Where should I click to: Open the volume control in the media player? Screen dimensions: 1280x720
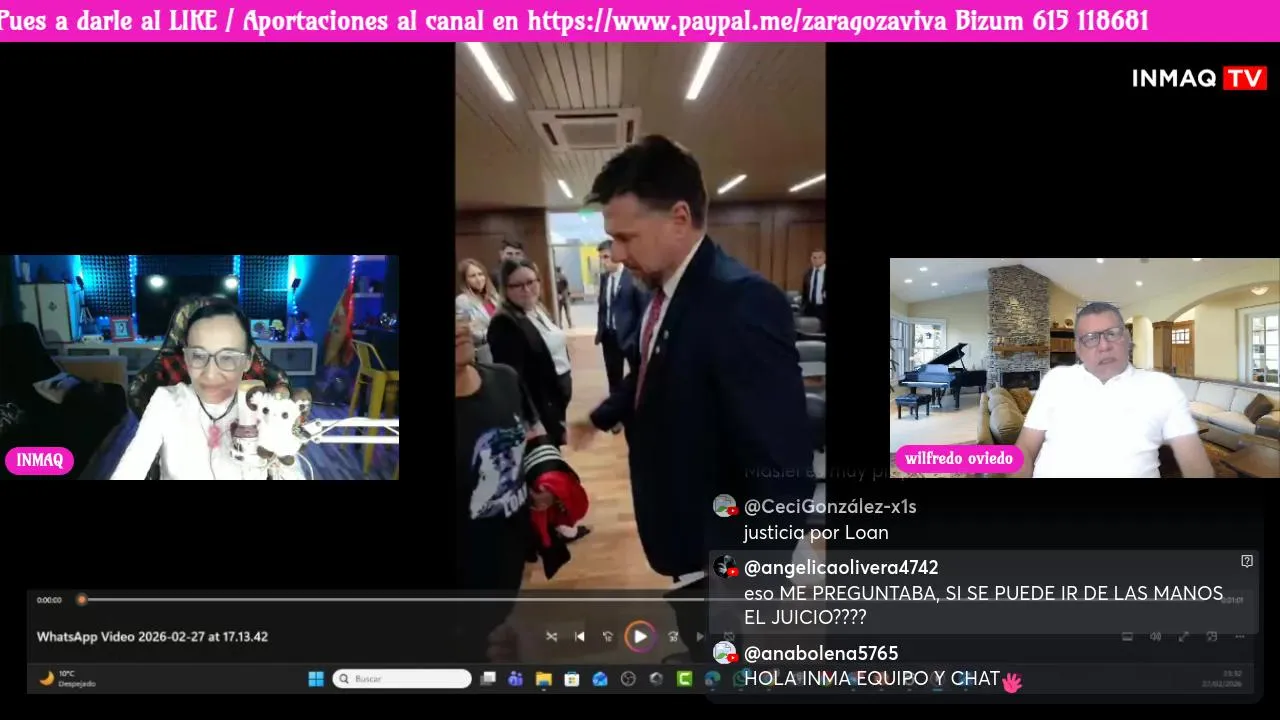(1156, 636)
